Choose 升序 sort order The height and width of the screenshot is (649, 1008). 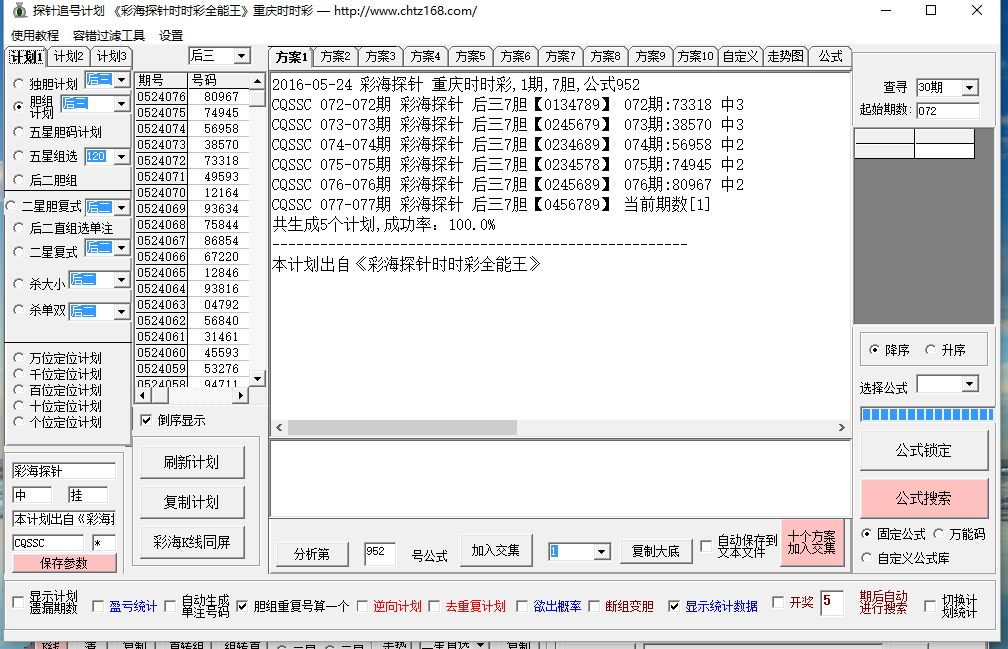(931, 350)
